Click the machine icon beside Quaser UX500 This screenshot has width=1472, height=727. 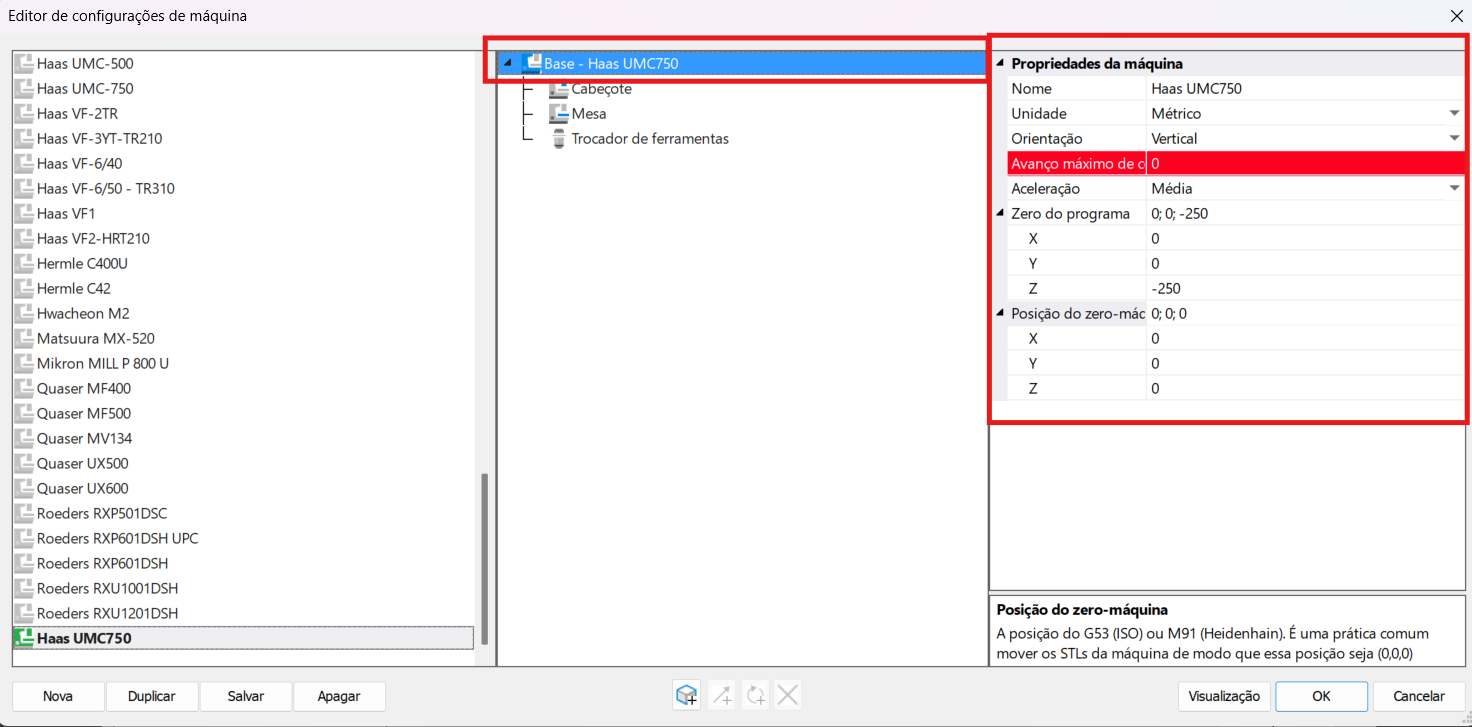[24, 463]
